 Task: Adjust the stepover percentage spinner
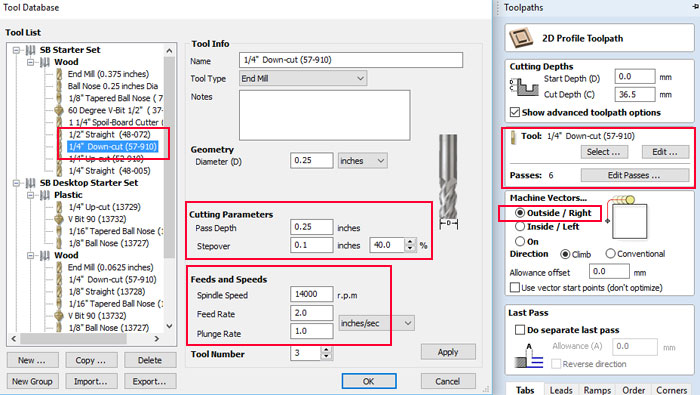(x=410, y=245)
